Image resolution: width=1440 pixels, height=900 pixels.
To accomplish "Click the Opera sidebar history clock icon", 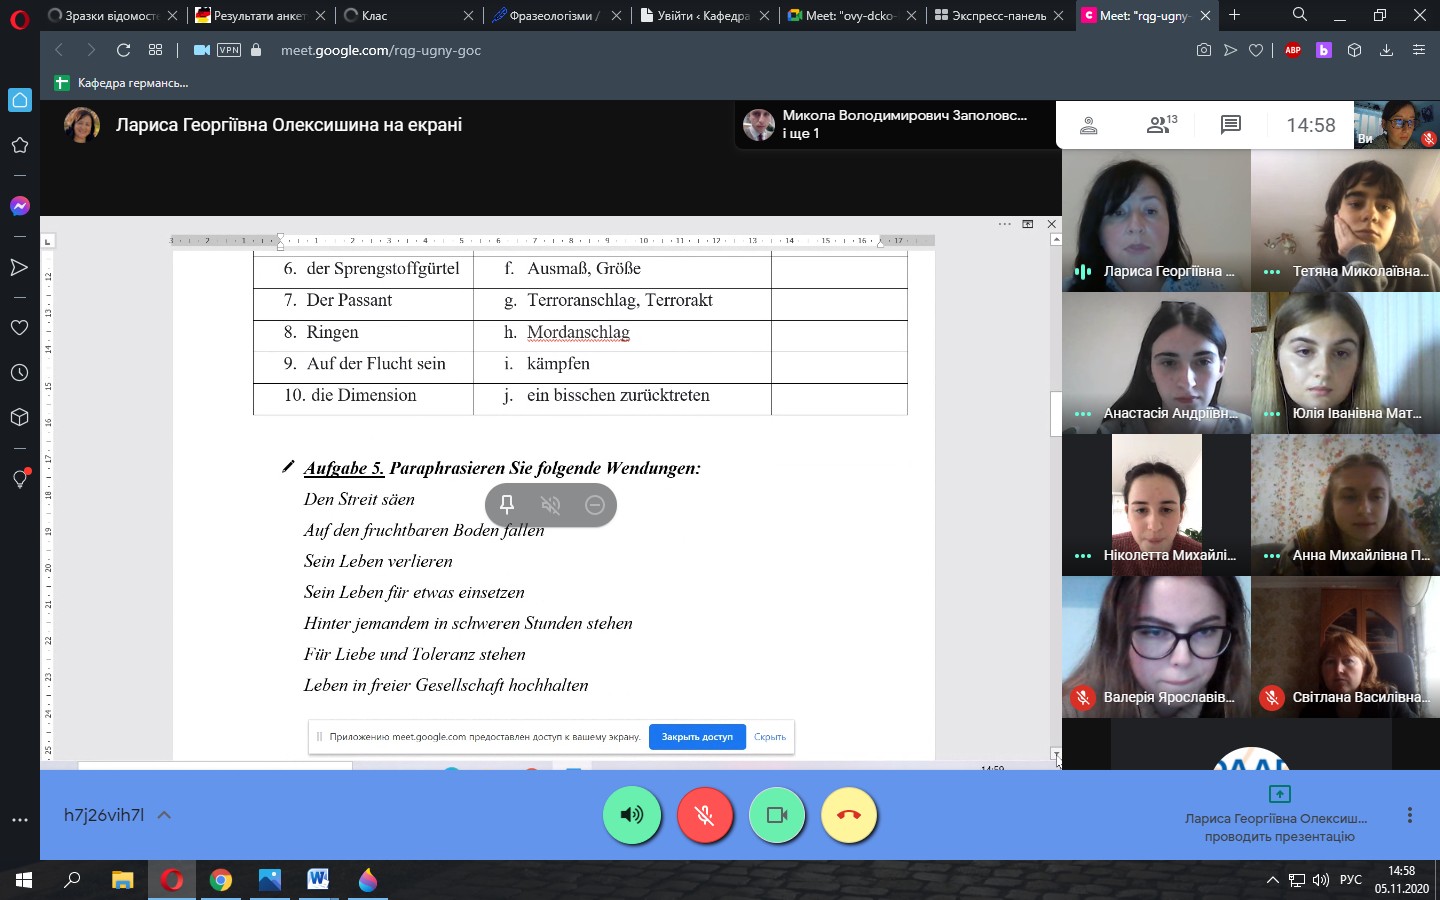I will 19,373.
